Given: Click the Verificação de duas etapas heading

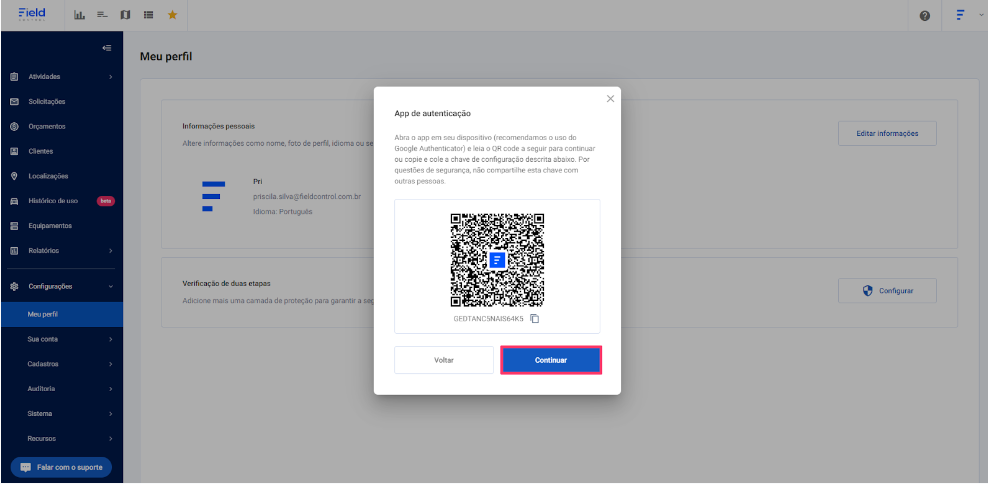Looking at the screenshot, I should [x=227, y=284].
